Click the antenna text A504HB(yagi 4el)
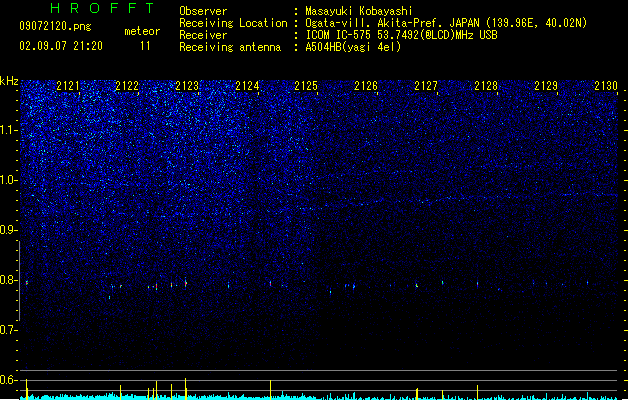 [353, 47]
